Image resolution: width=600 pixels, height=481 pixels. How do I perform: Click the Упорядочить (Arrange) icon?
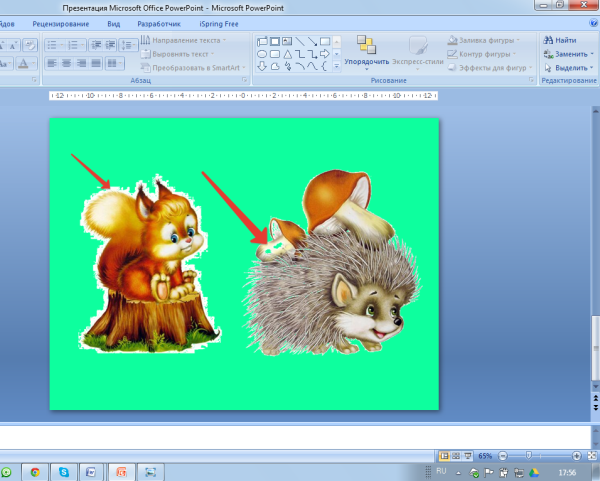367,45
